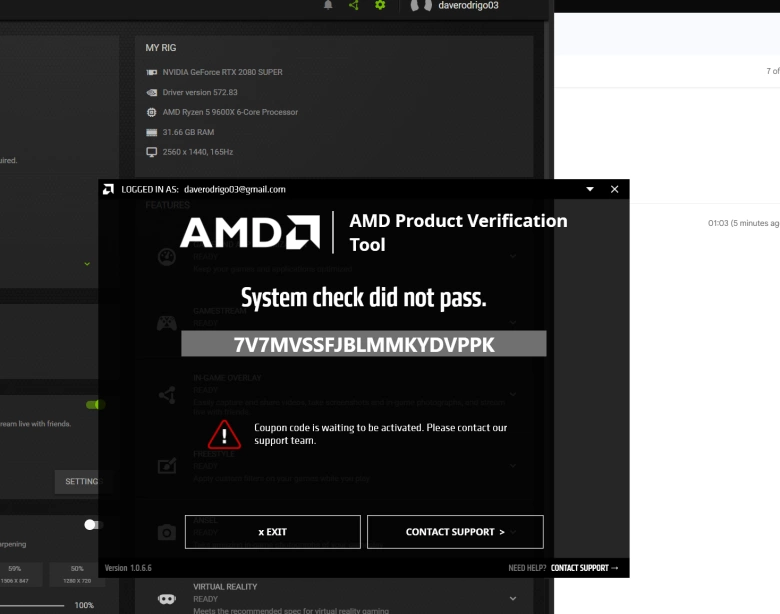Expand FREESTYLE feature chevron
Viewport: 780px width, 614px height.
coord(512,466)
